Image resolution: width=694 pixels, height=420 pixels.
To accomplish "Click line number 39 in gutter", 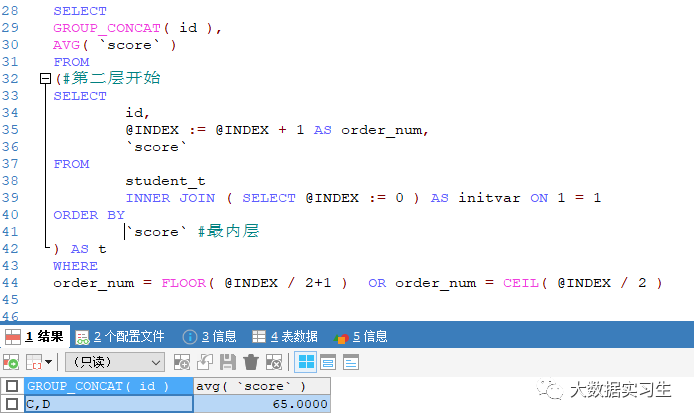I will (x=10, y=198).
